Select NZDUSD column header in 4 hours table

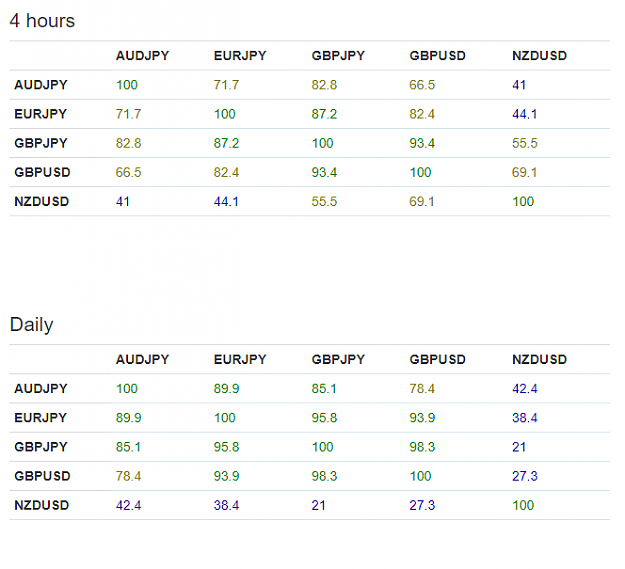tap(539, 55)
